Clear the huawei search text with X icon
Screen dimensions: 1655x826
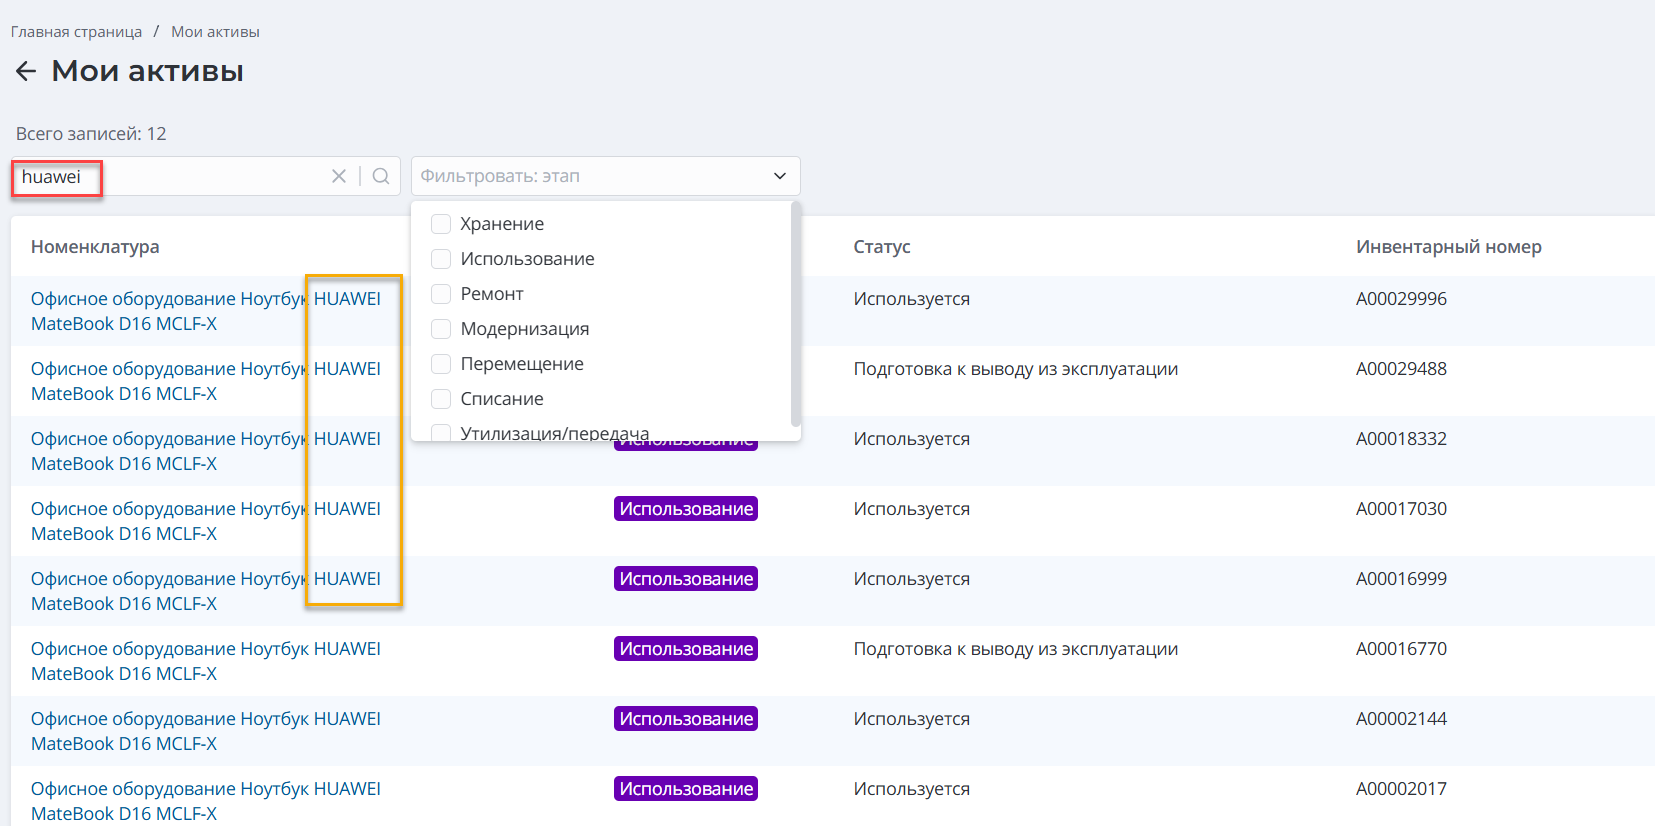tap(339, 176)
